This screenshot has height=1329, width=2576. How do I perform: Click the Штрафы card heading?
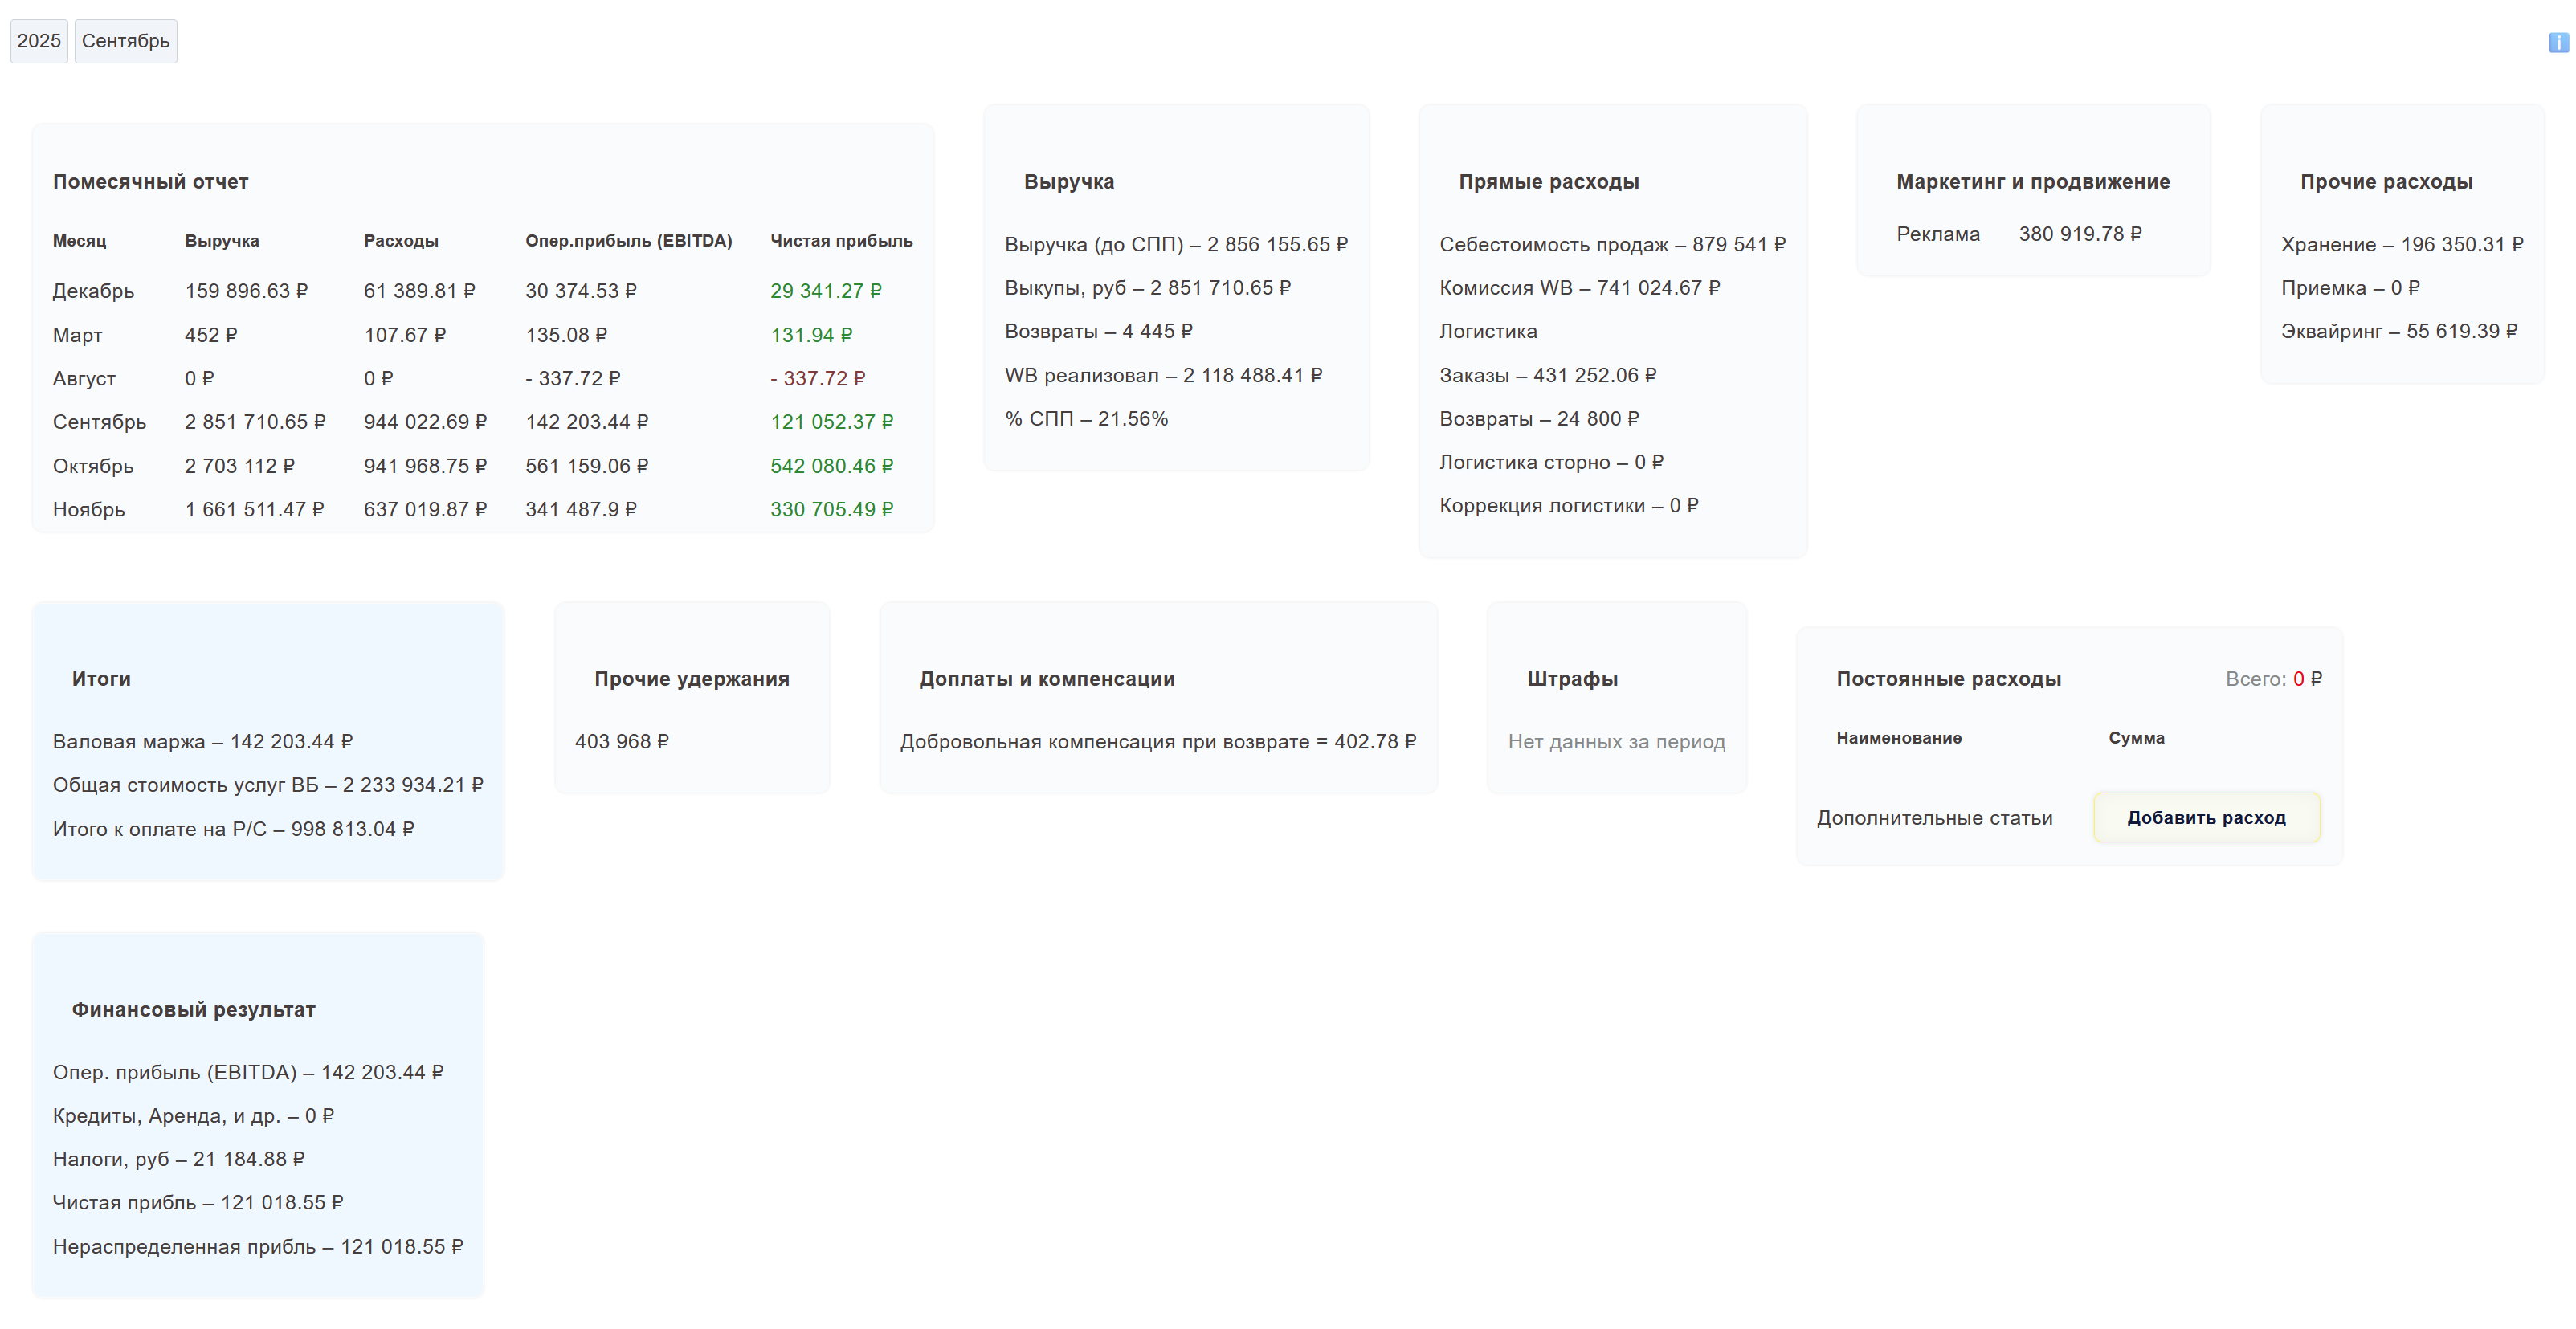1572,679
